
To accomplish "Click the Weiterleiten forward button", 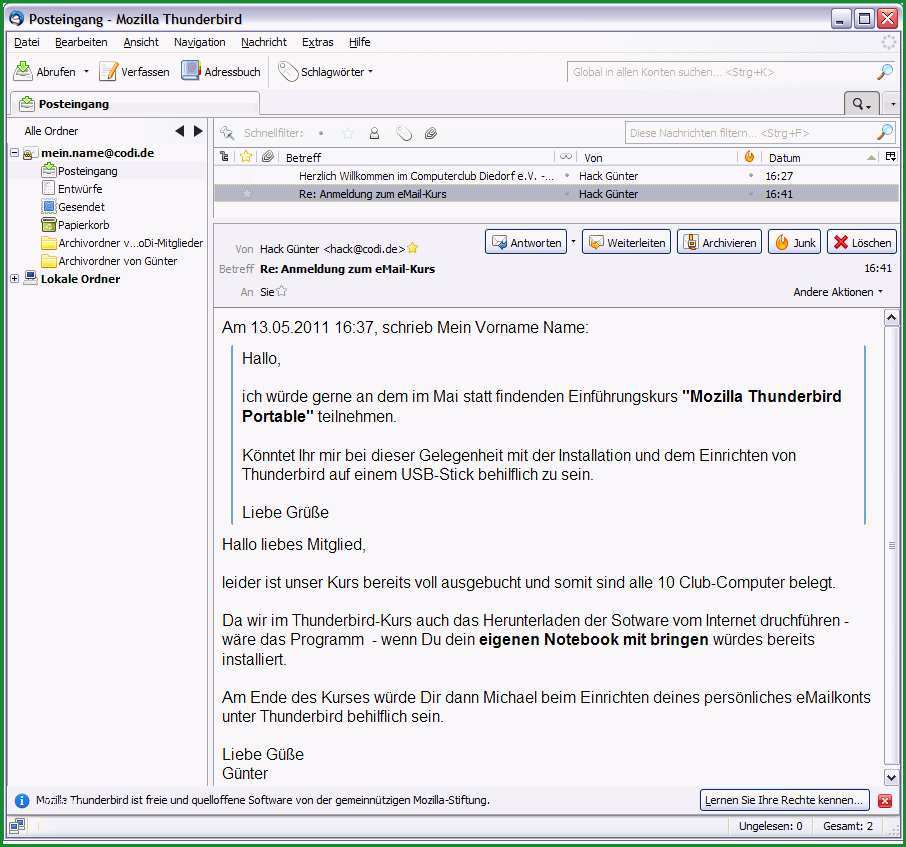I will (x=626, y=243).
